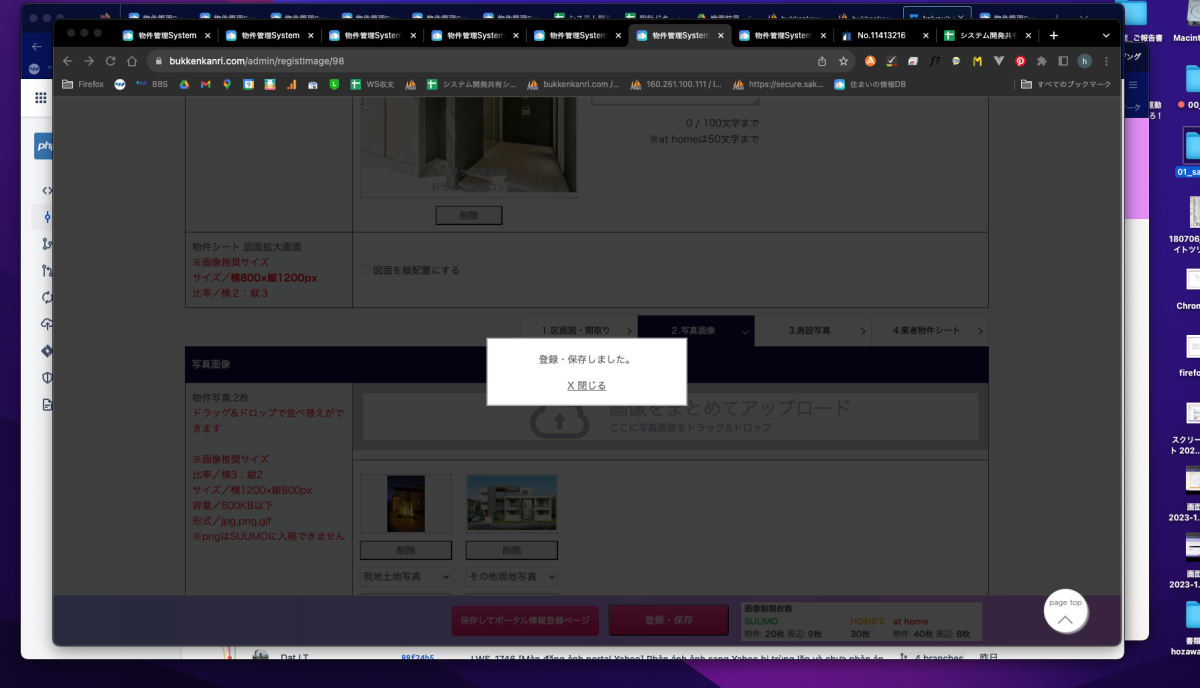Open the Firefox bookmarks folder

point(83,84)
